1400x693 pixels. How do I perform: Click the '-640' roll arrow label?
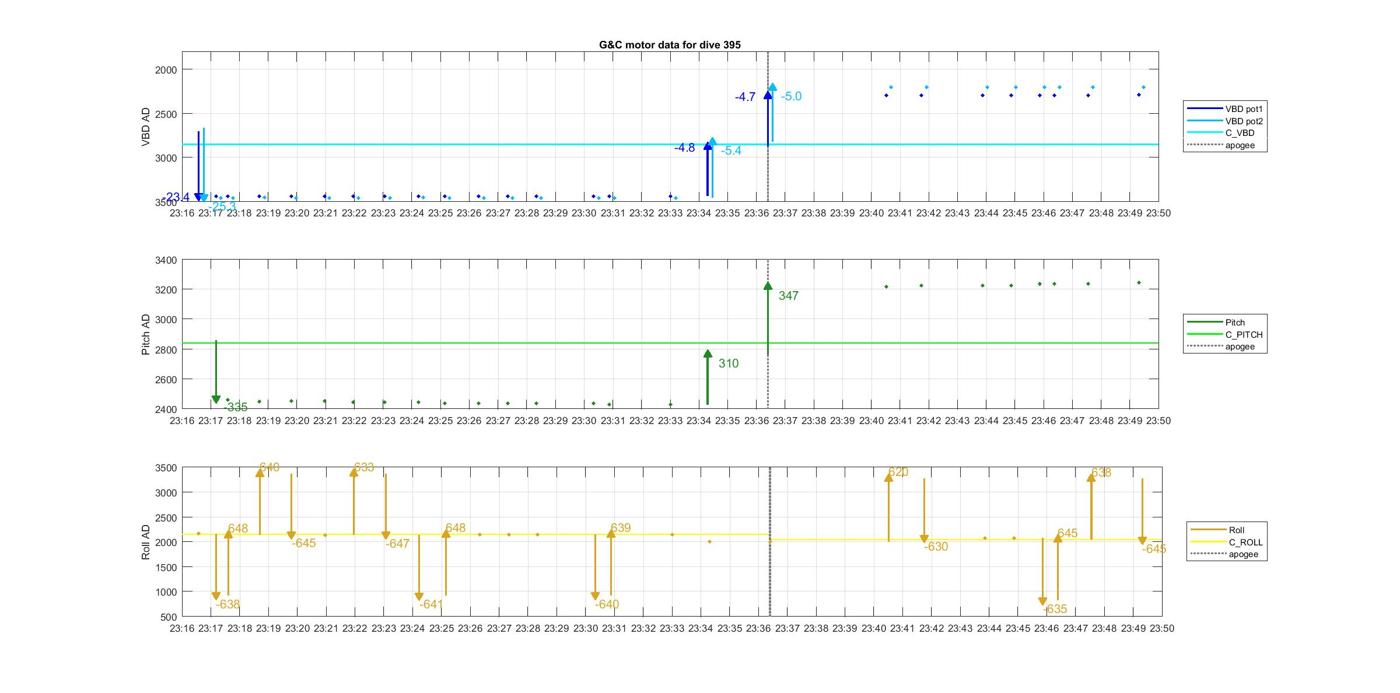point(607,605)
